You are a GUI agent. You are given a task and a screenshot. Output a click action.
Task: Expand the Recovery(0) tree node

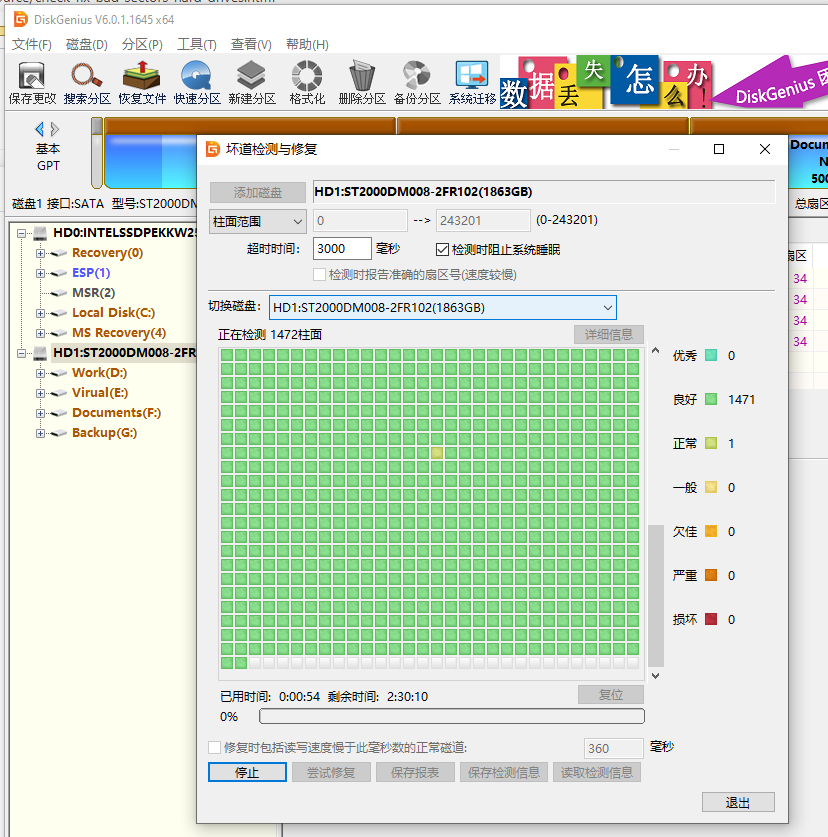pos(40,253)
